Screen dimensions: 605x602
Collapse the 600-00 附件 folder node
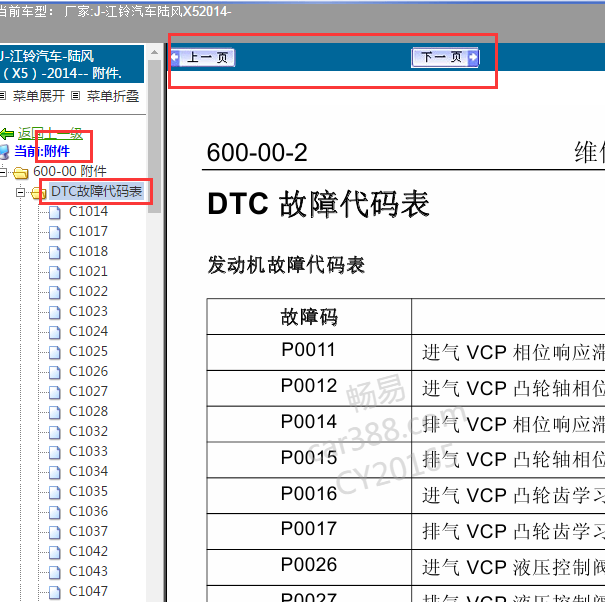(3, 172)
